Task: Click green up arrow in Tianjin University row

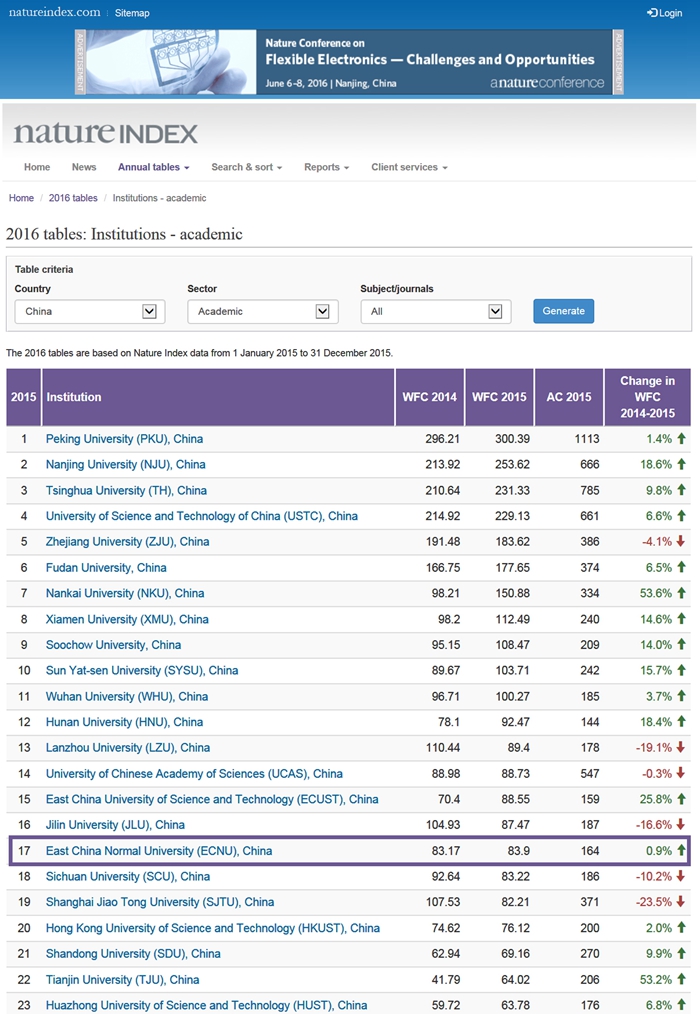Action: 681,980
